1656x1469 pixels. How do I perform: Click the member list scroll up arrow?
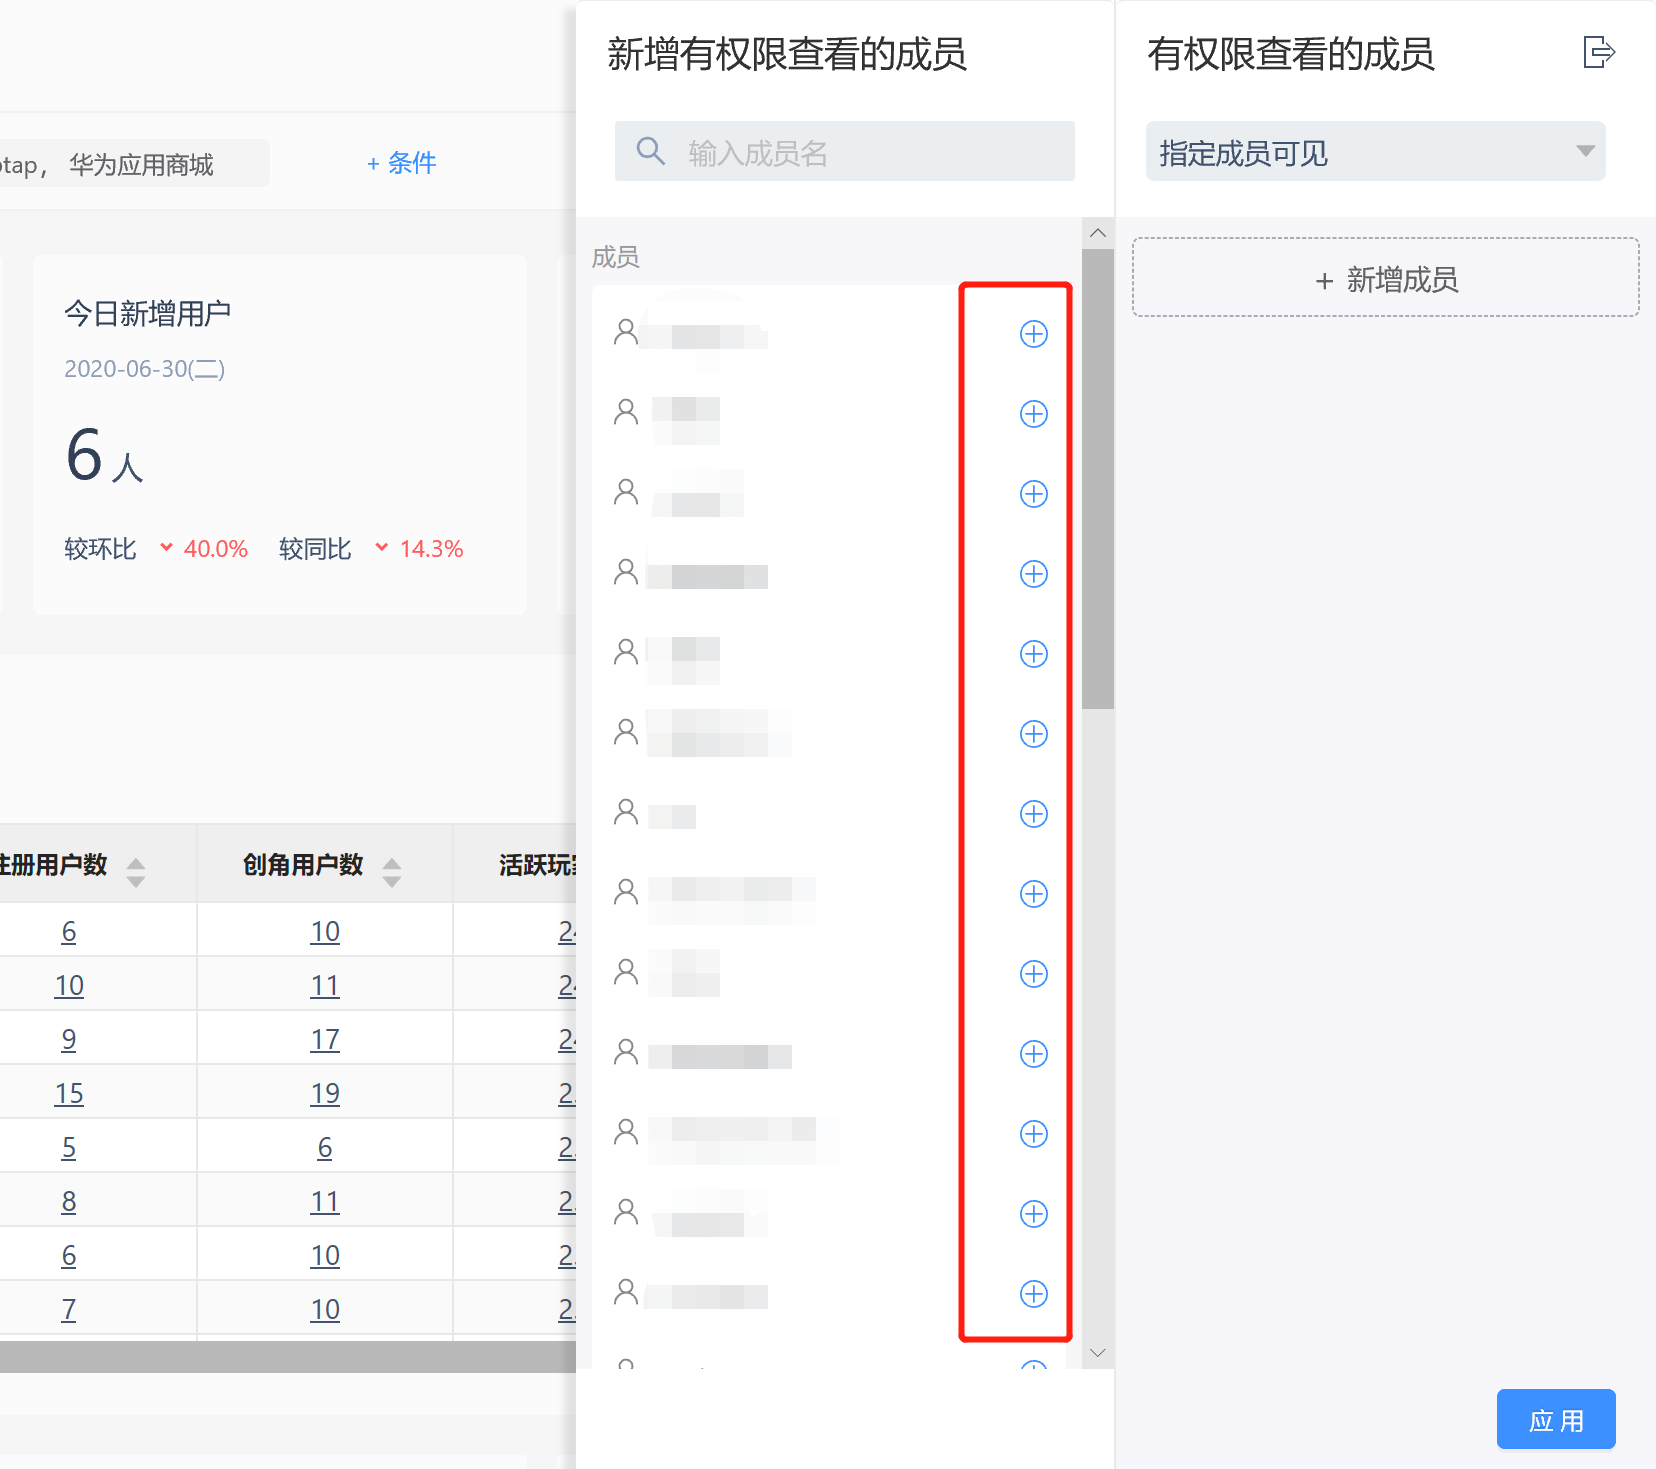coord(1097,233)
